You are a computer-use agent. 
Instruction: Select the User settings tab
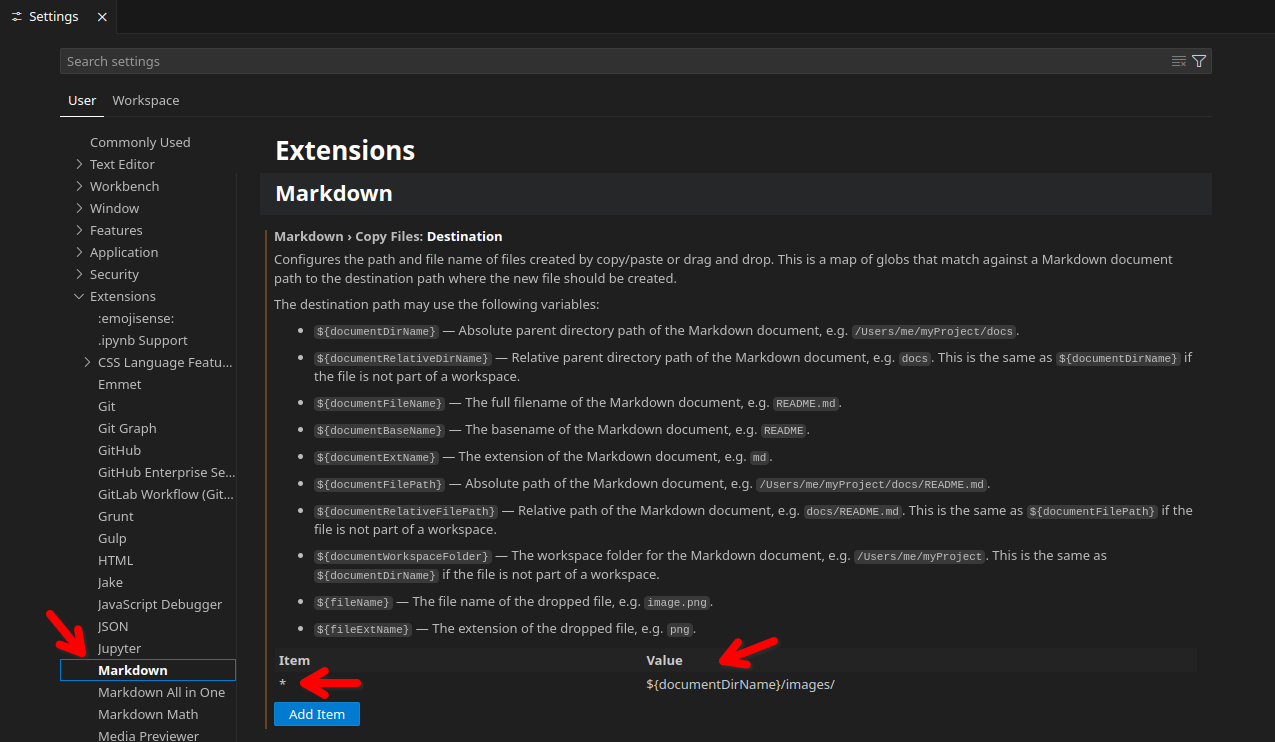pos(82,101)
